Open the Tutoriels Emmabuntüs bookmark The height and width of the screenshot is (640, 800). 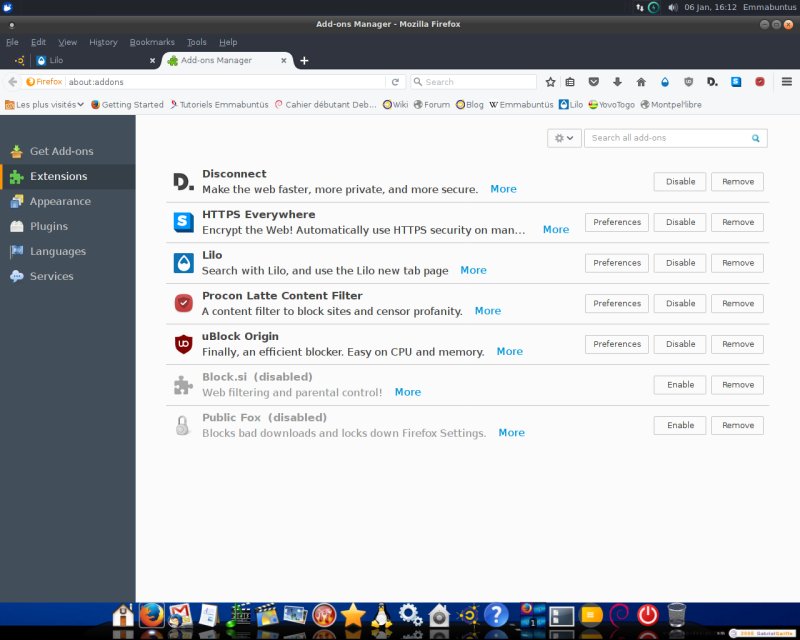(219, 105)
